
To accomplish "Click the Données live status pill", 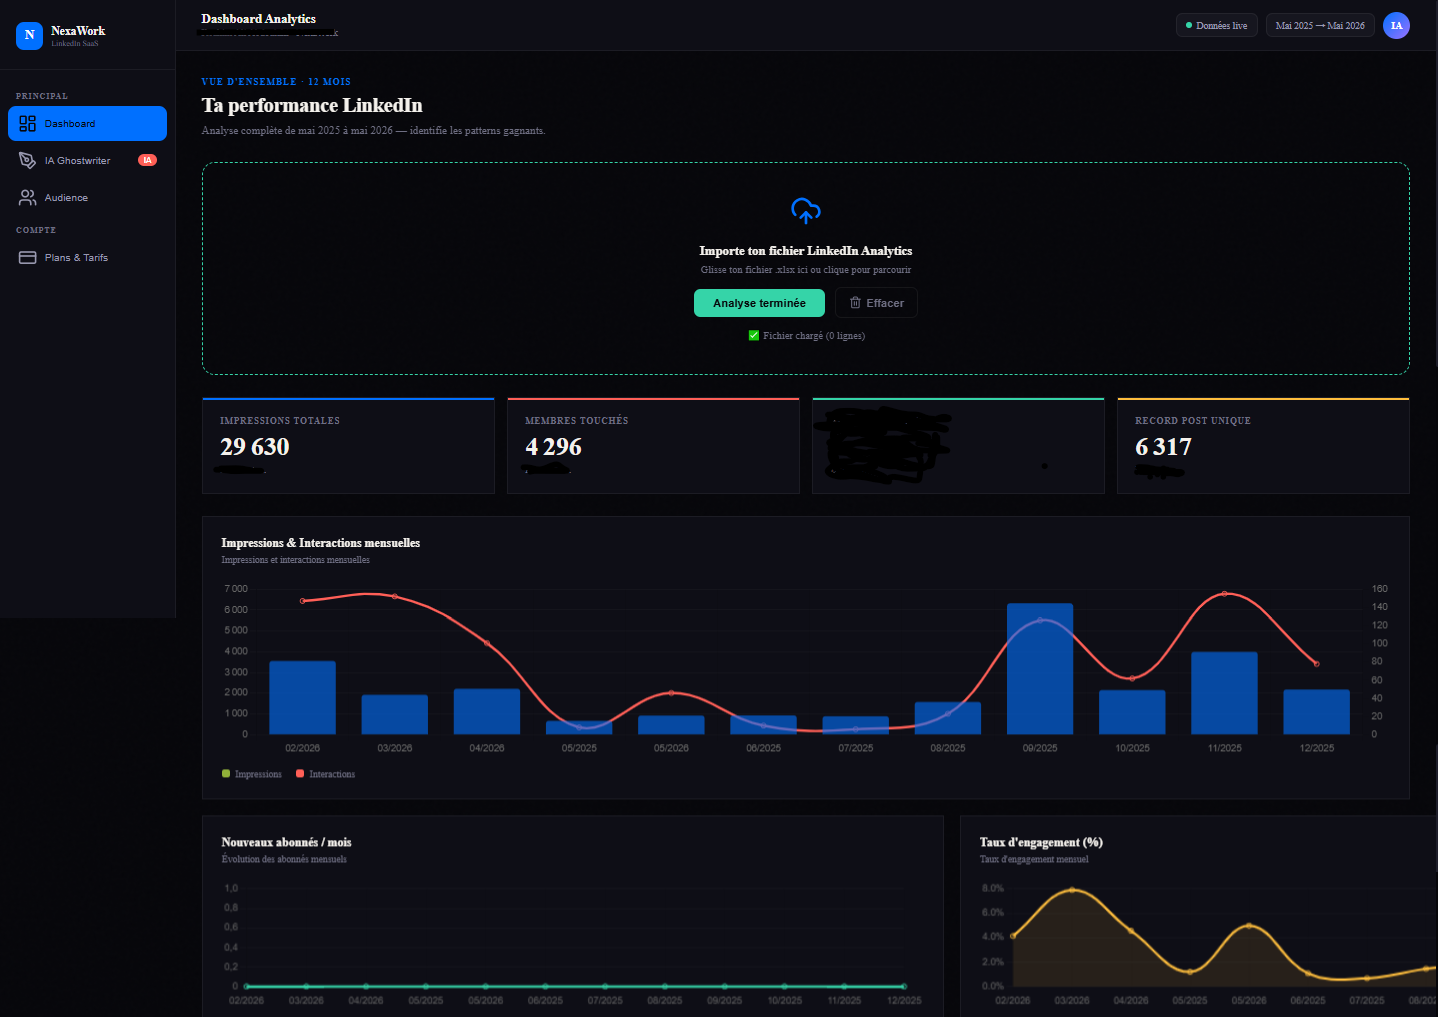I will pos(1216,25).
